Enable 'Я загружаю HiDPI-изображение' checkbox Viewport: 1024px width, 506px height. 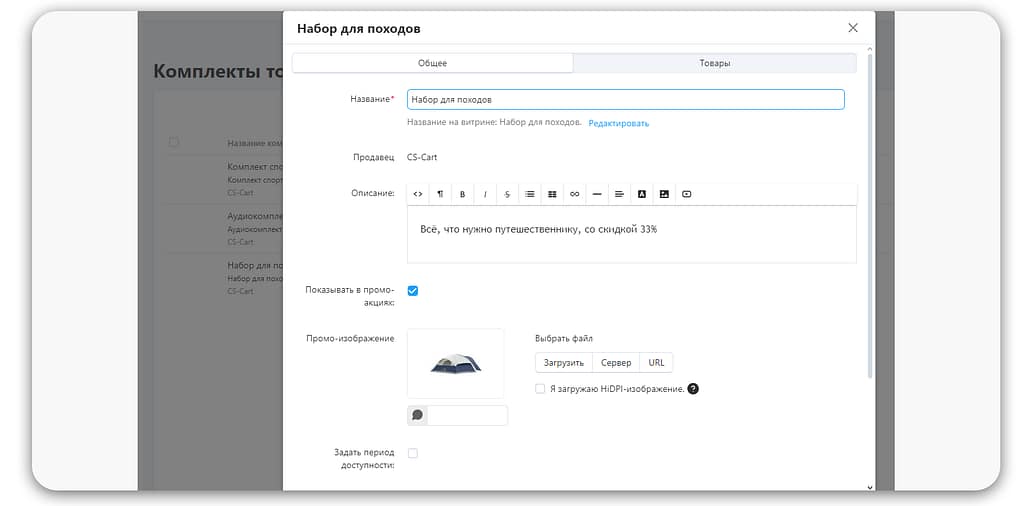pyautogui.click(x=540, y=389)
